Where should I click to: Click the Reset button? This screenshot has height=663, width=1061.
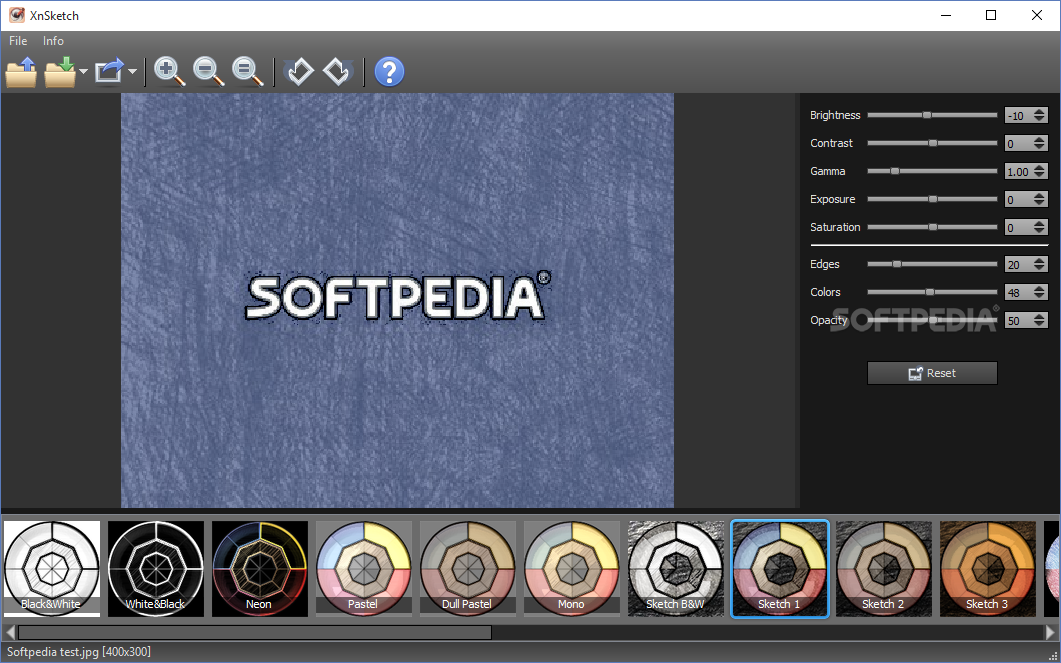[x=932, y=373]
